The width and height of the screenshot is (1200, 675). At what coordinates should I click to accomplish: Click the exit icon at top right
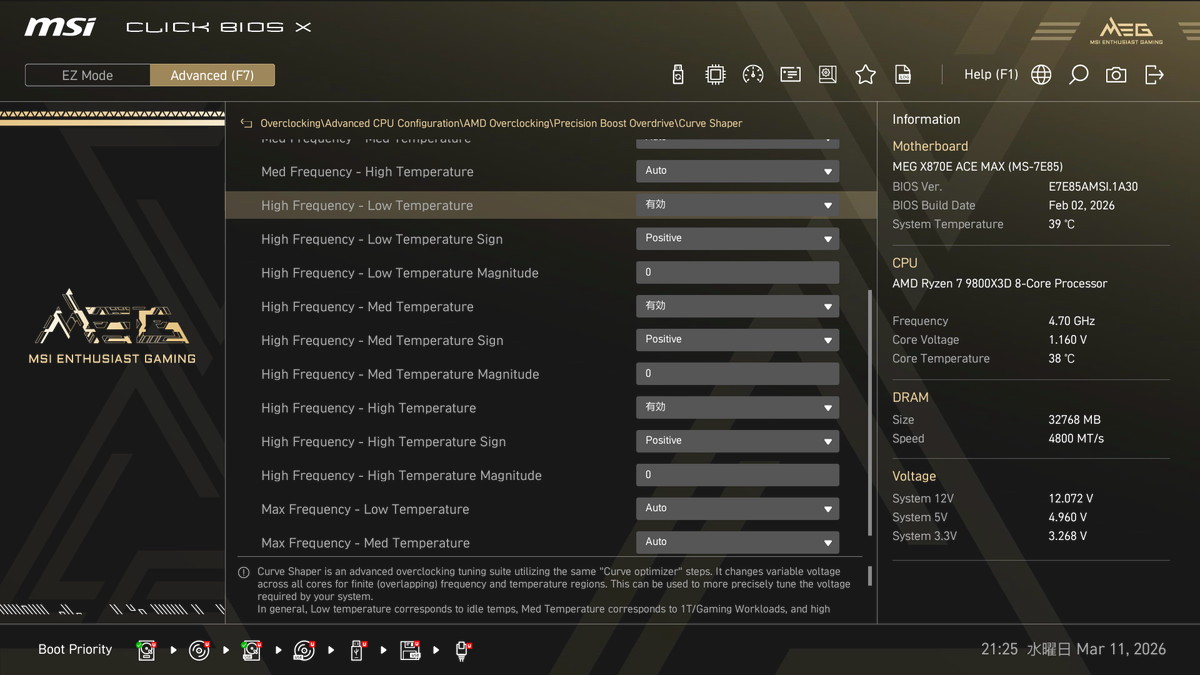tap(1154, 75)
